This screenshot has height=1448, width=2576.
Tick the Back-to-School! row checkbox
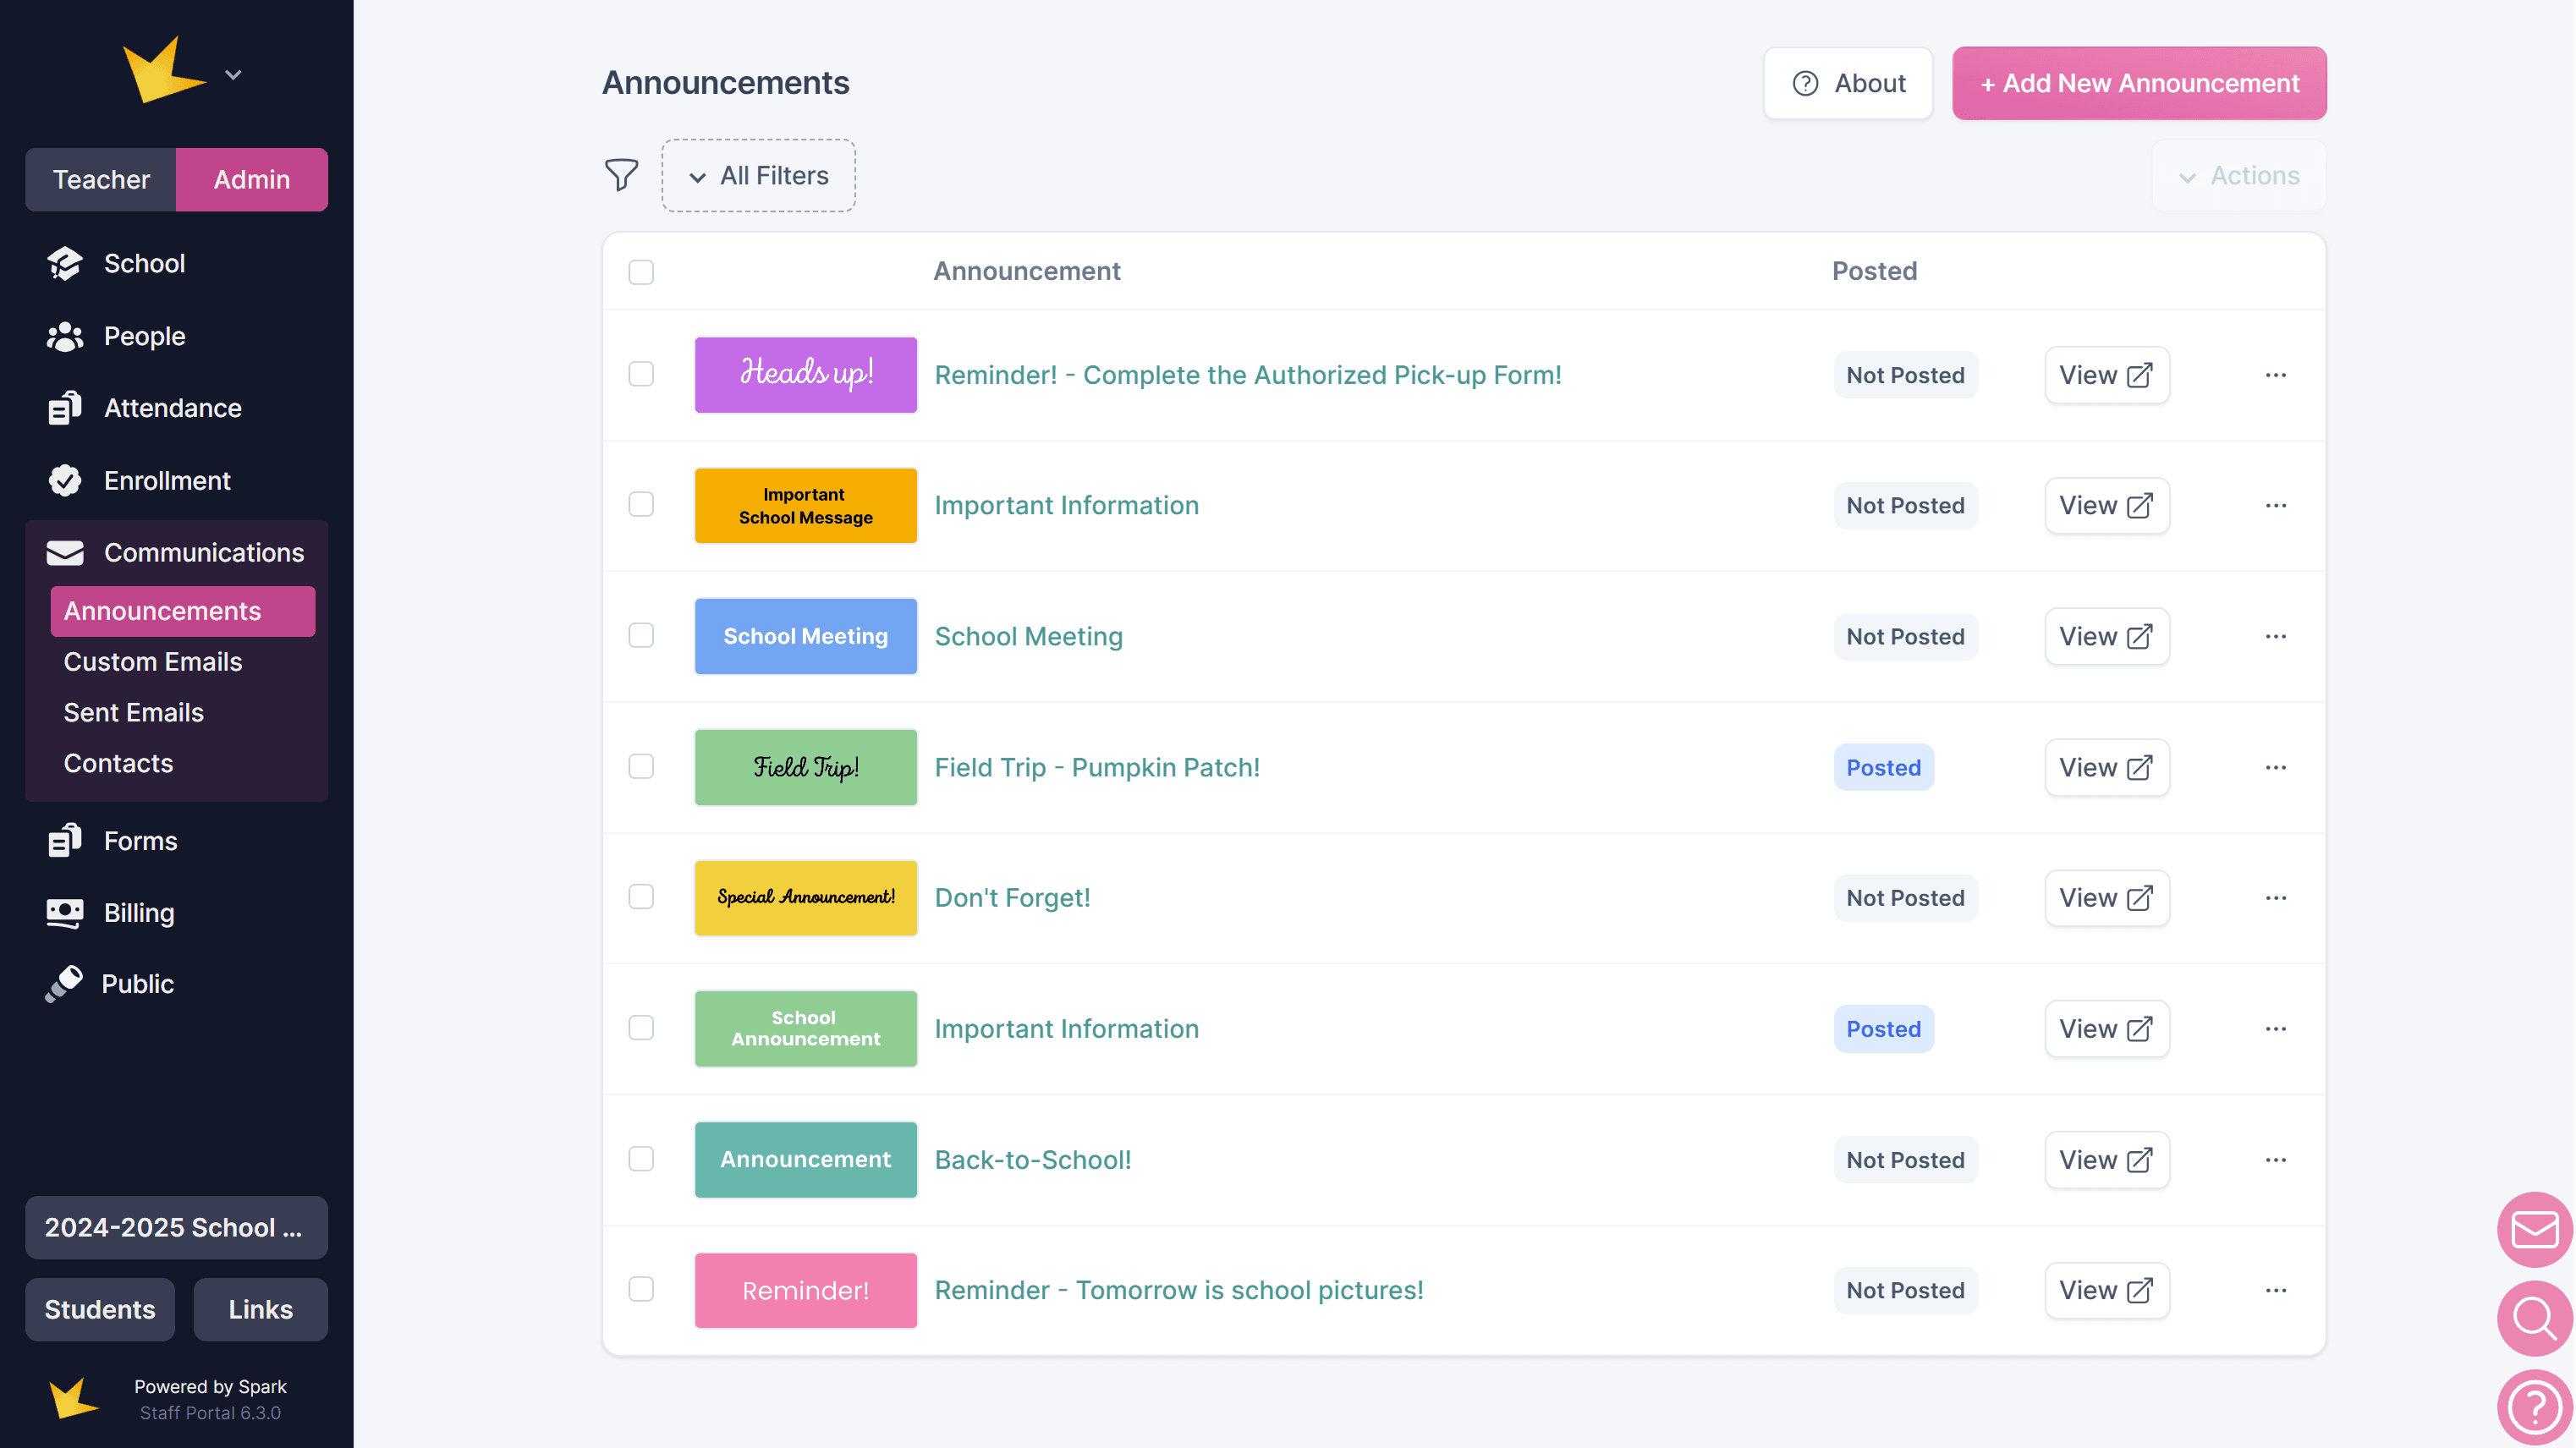tap(641, 1159)
